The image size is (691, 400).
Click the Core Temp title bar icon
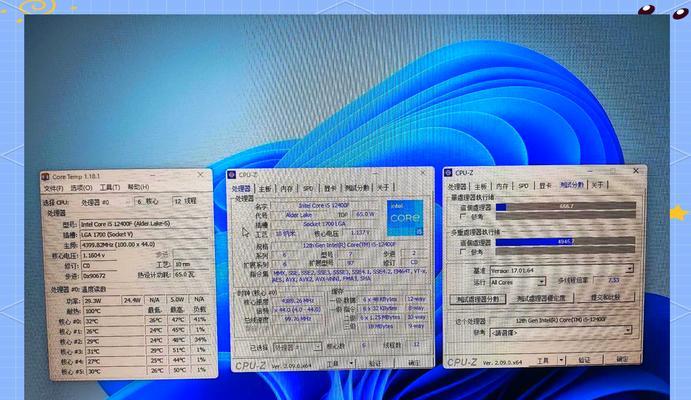coord(45,177)
